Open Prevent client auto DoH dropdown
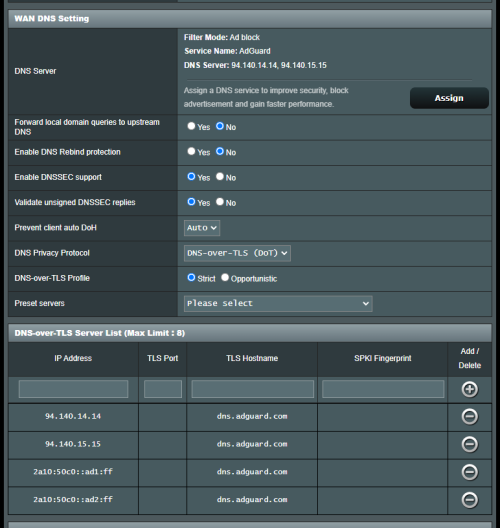The image size is (500, 528). coord(202,228)
